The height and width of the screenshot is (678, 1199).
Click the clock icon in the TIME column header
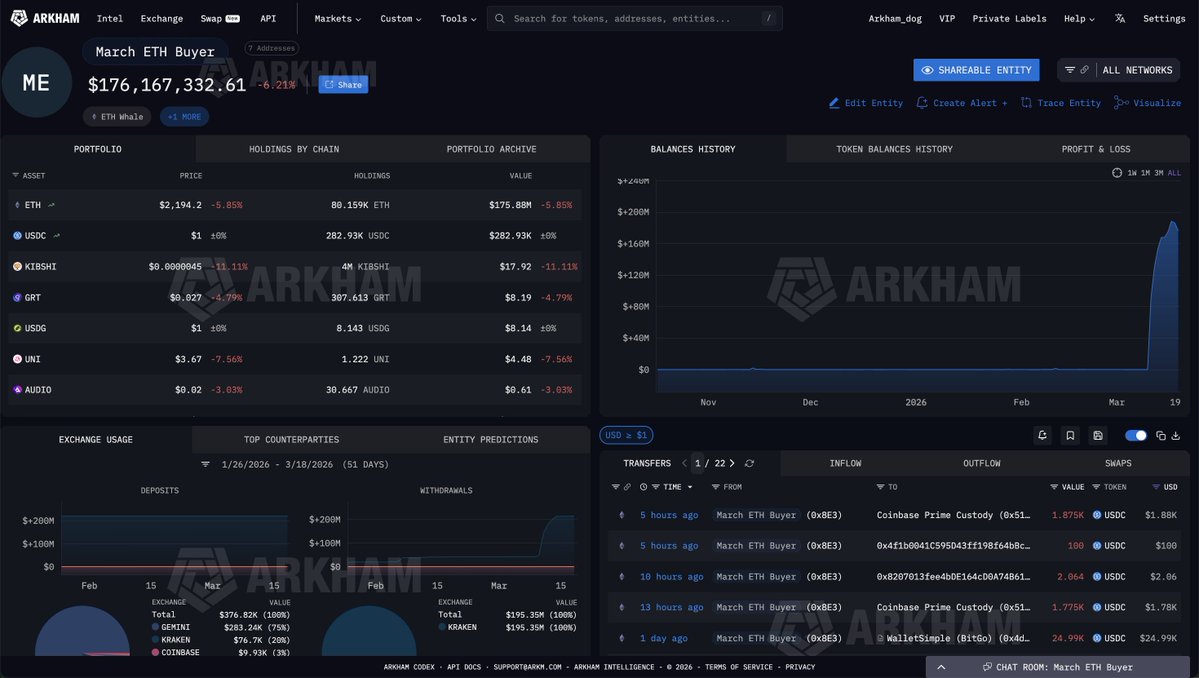(643, 487)
